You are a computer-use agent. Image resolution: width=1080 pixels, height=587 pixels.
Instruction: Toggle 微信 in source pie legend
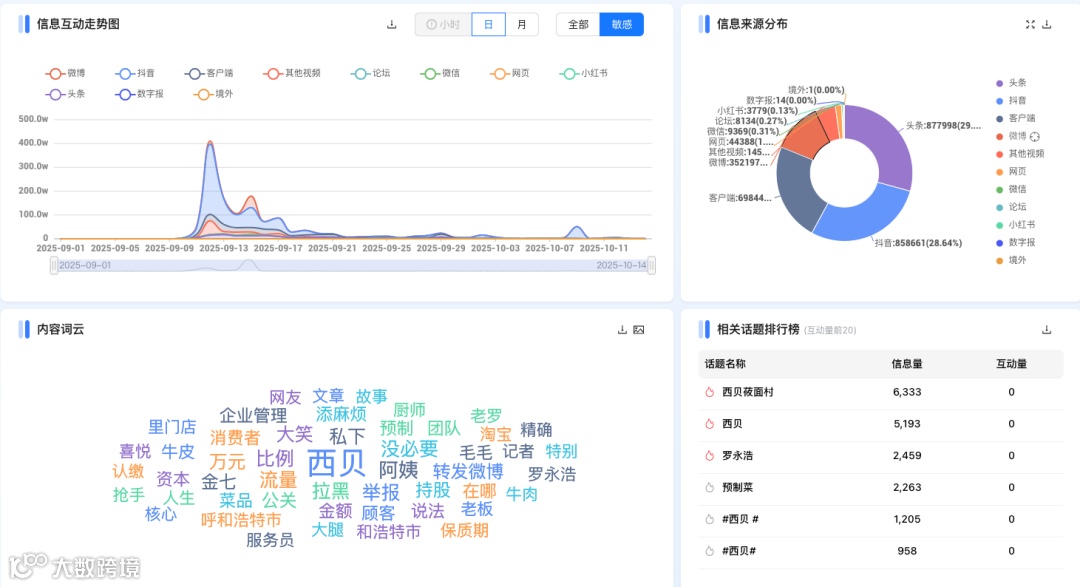[x=1011, y=189]
